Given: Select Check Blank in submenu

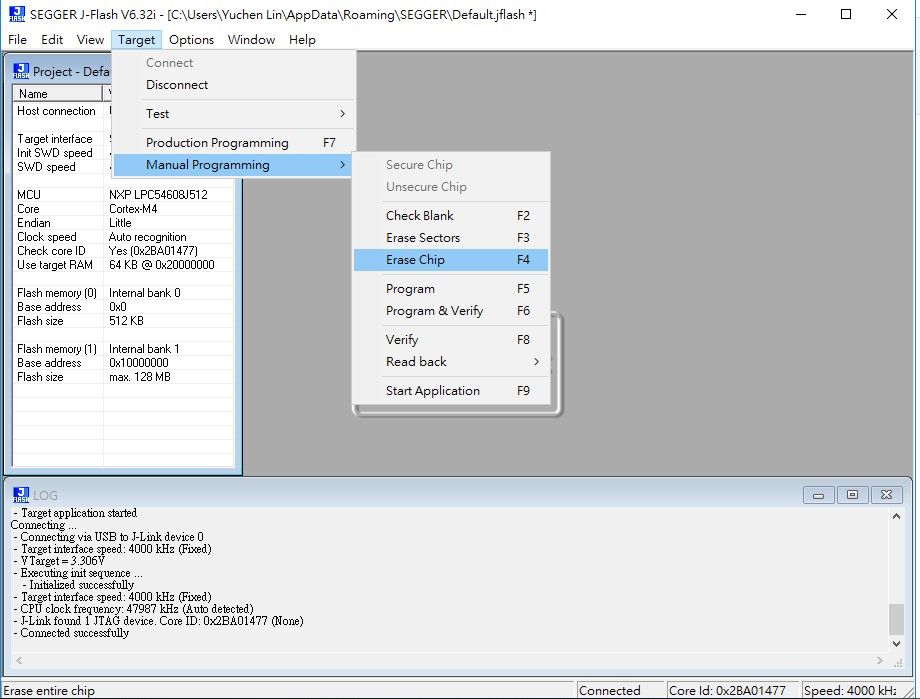Looking at the screenshot, I should 451,215.
